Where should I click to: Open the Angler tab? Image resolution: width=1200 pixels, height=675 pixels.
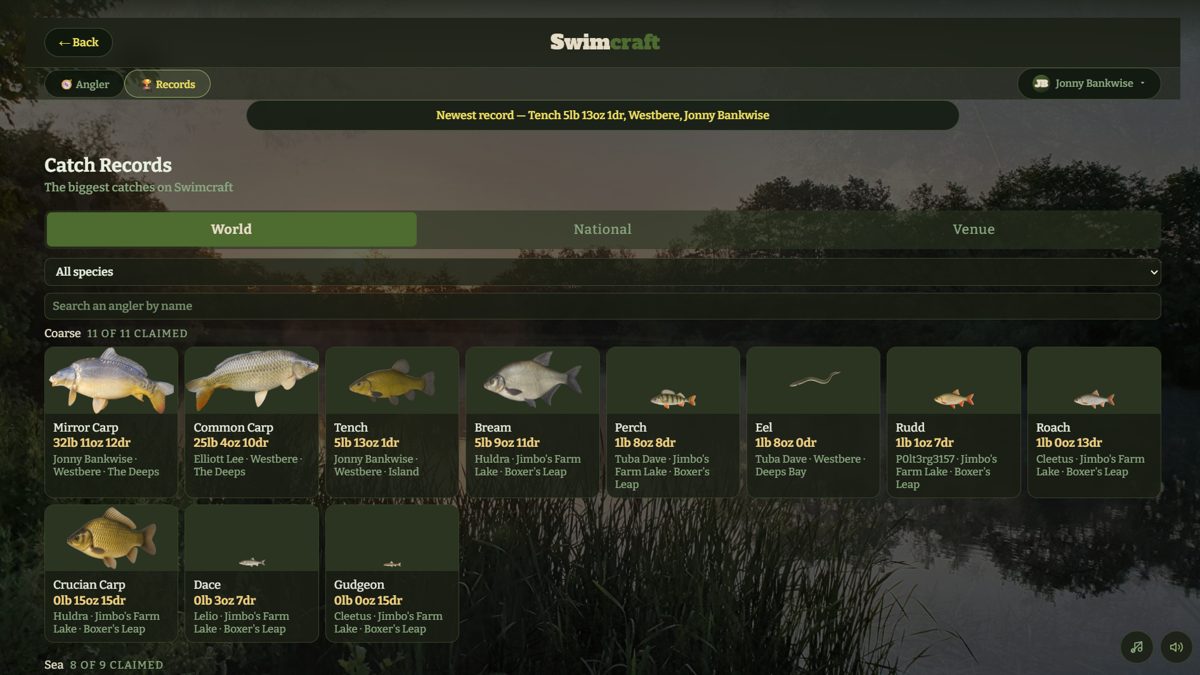tap(84, 84)
